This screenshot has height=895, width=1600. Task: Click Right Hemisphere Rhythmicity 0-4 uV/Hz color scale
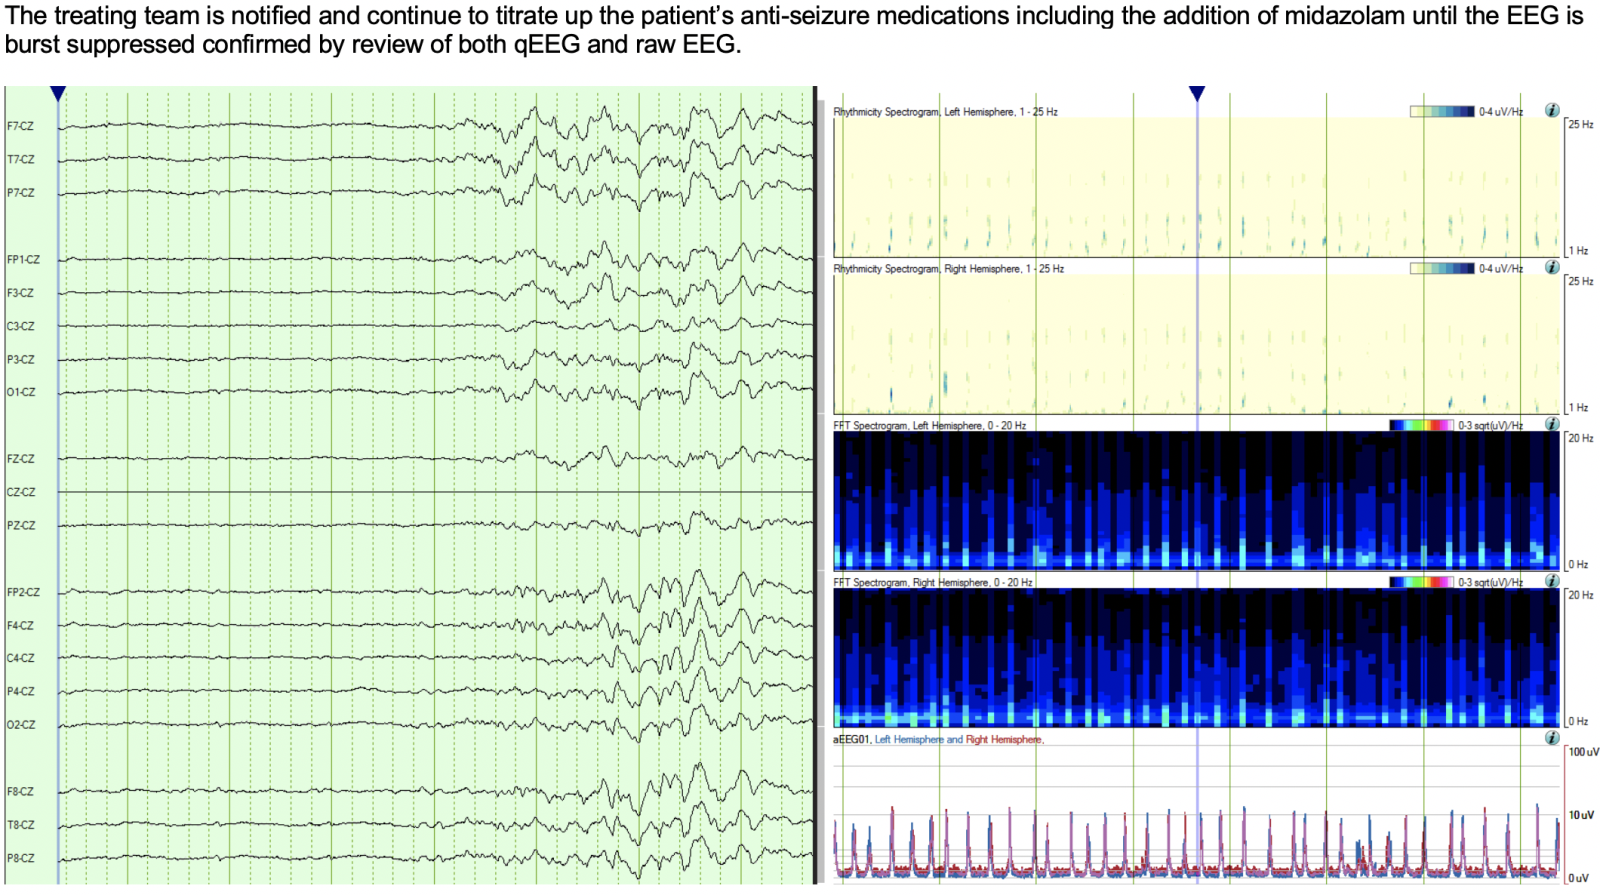point(1442,269)
